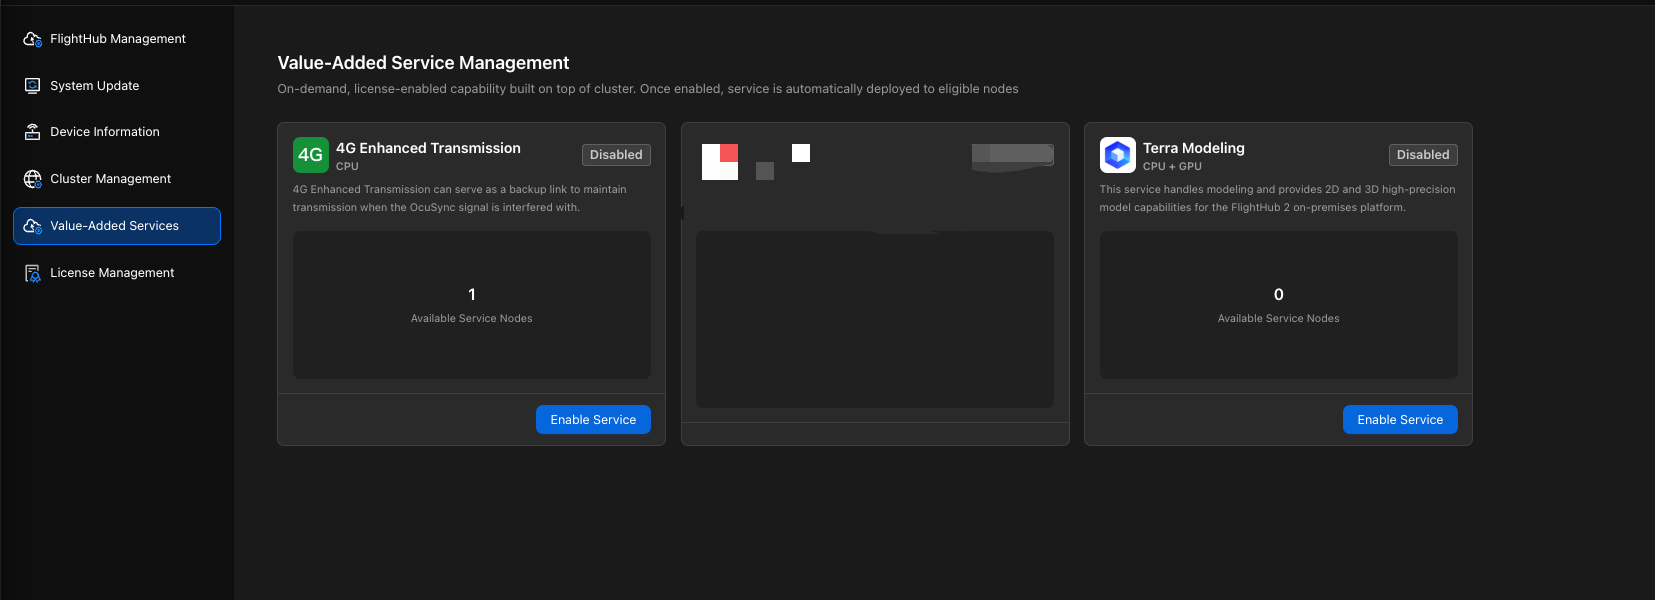Screen dimensions: 1655x600
Task: Click the 4G Enhanced Transmission title
Action: (x=428, y=148)
